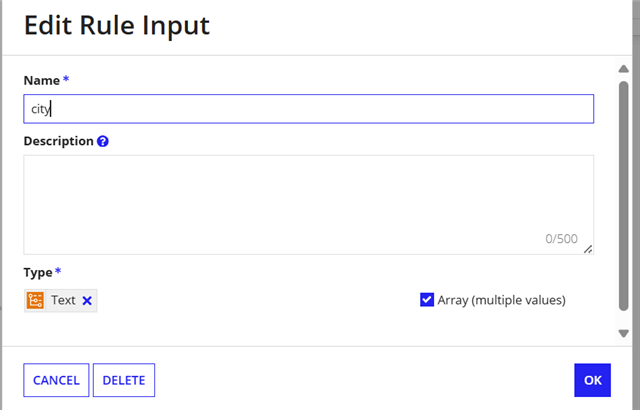This screenshot has width=640, height=410.
Task: Click the CANCEL button
Action: coord(56,380)
